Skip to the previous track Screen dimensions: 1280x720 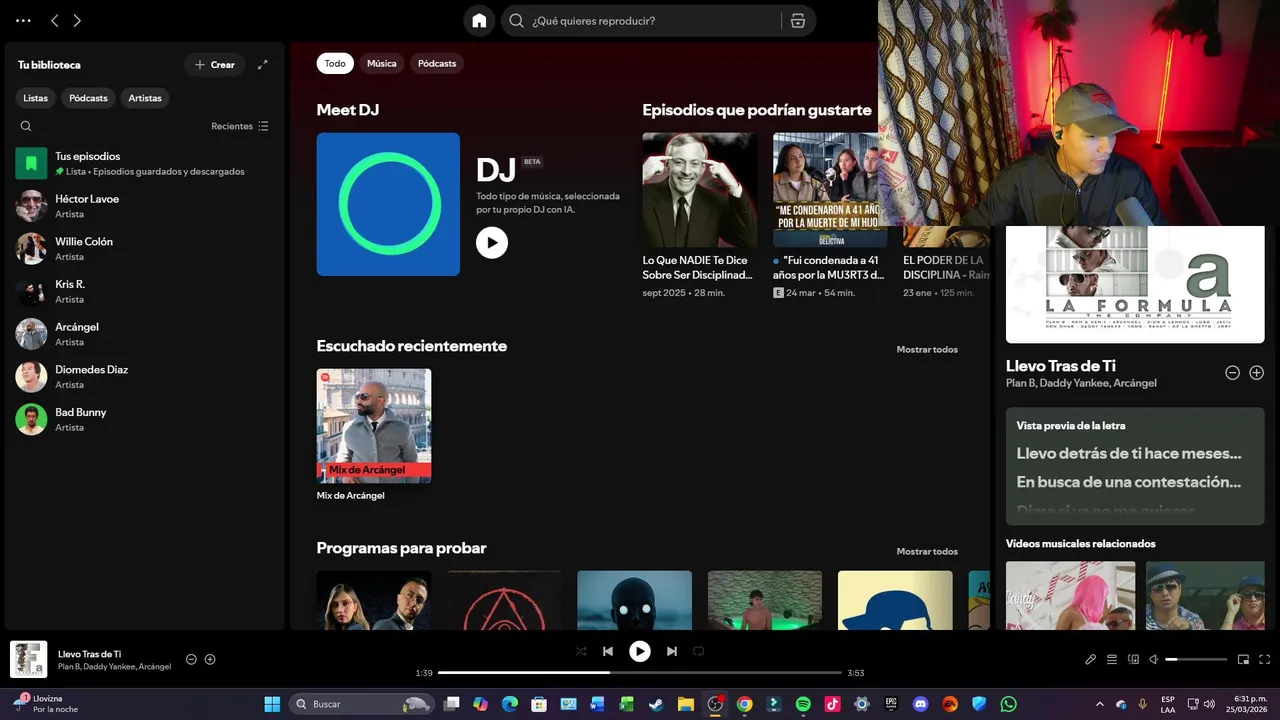608,651
